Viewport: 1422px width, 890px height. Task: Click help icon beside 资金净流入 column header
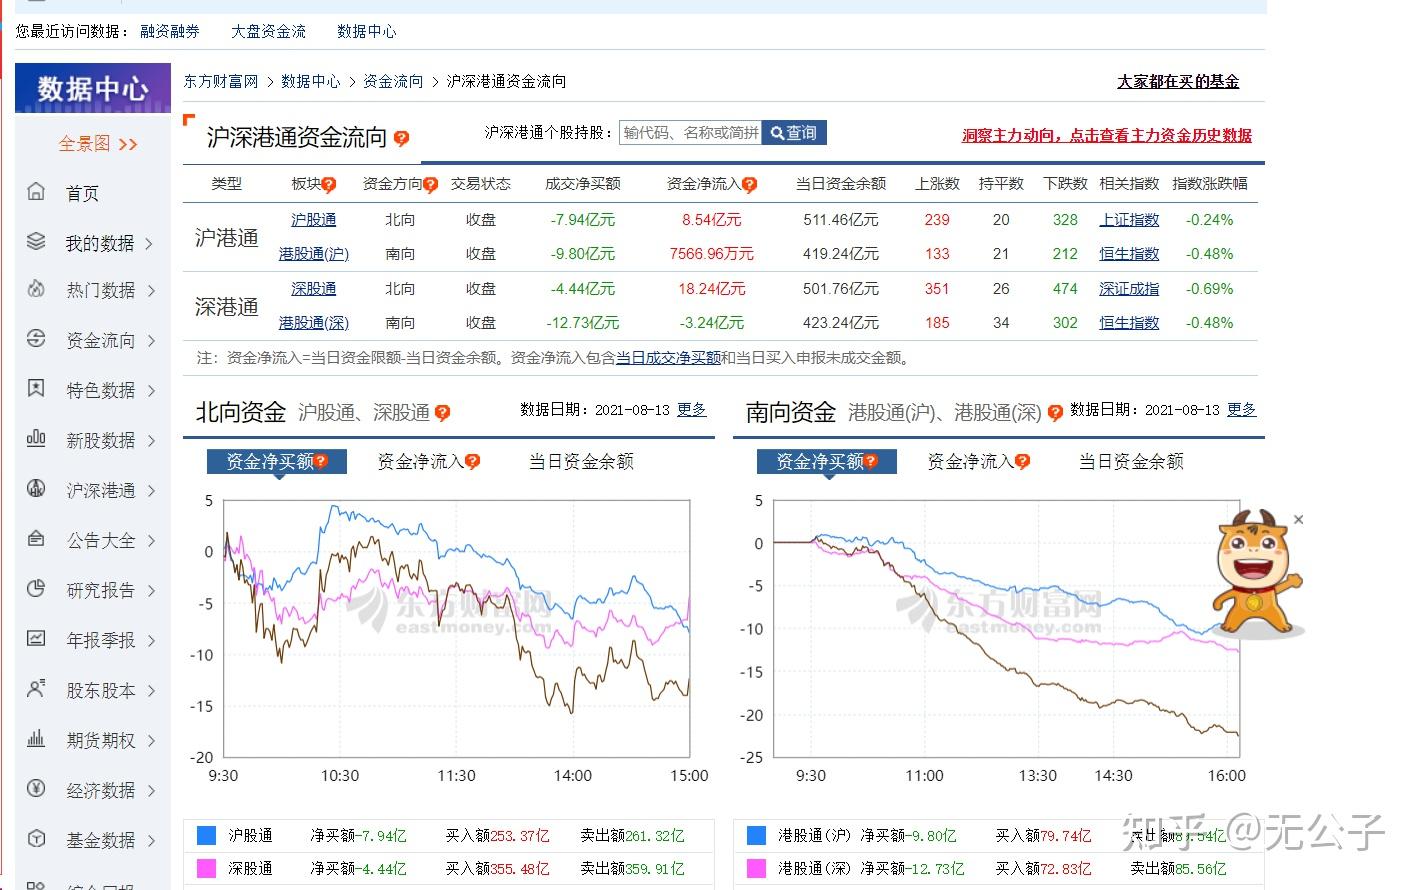[x=750, y=184]
